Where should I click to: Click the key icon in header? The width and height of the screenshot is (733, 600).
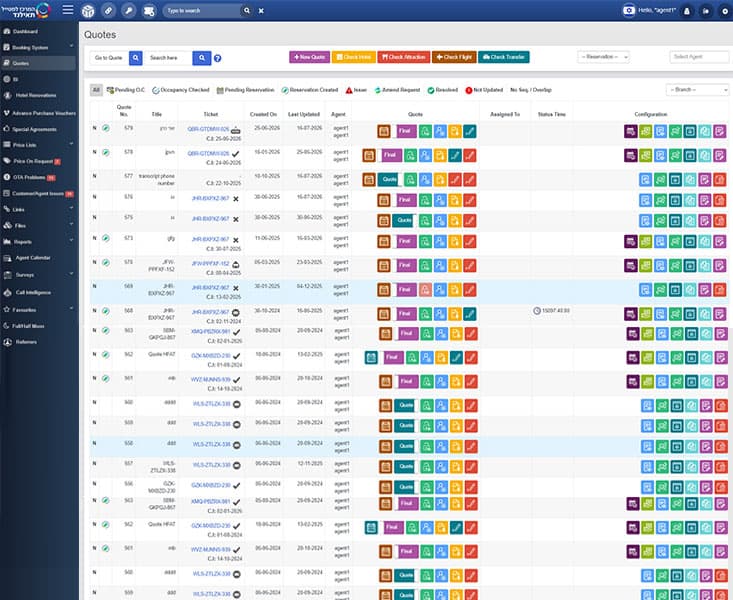129,10
